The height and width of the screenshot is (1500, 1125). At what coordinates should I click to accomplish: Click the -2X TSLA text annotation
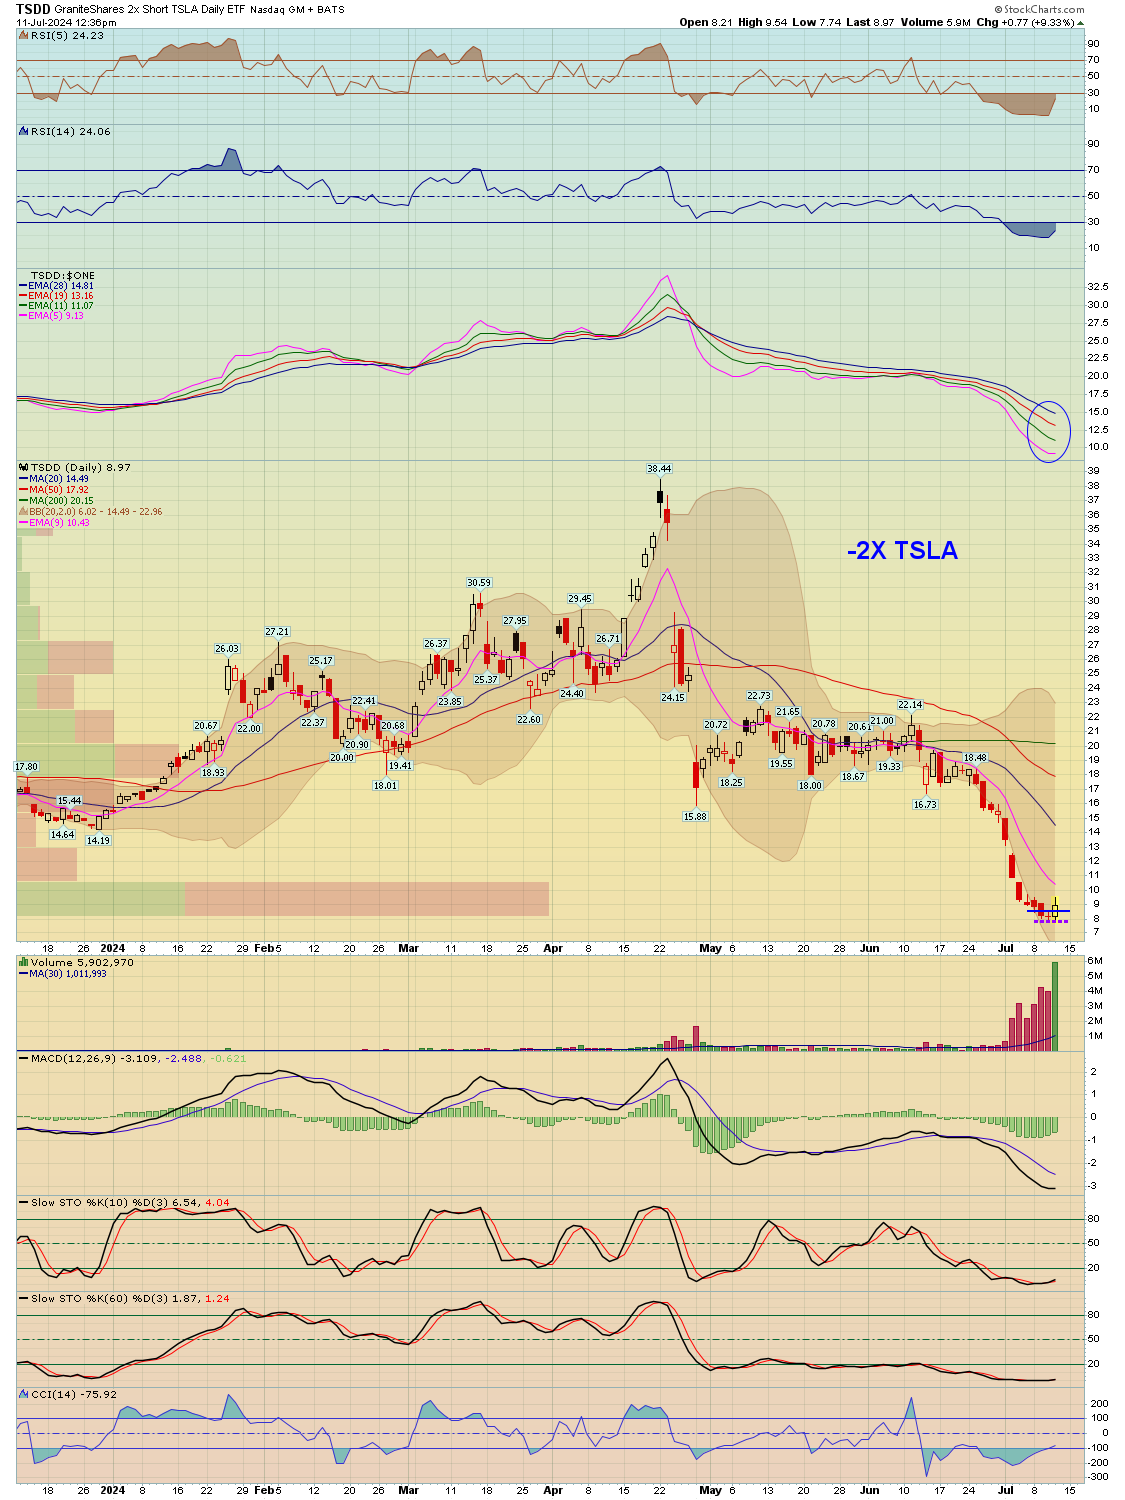click(902, 551)
